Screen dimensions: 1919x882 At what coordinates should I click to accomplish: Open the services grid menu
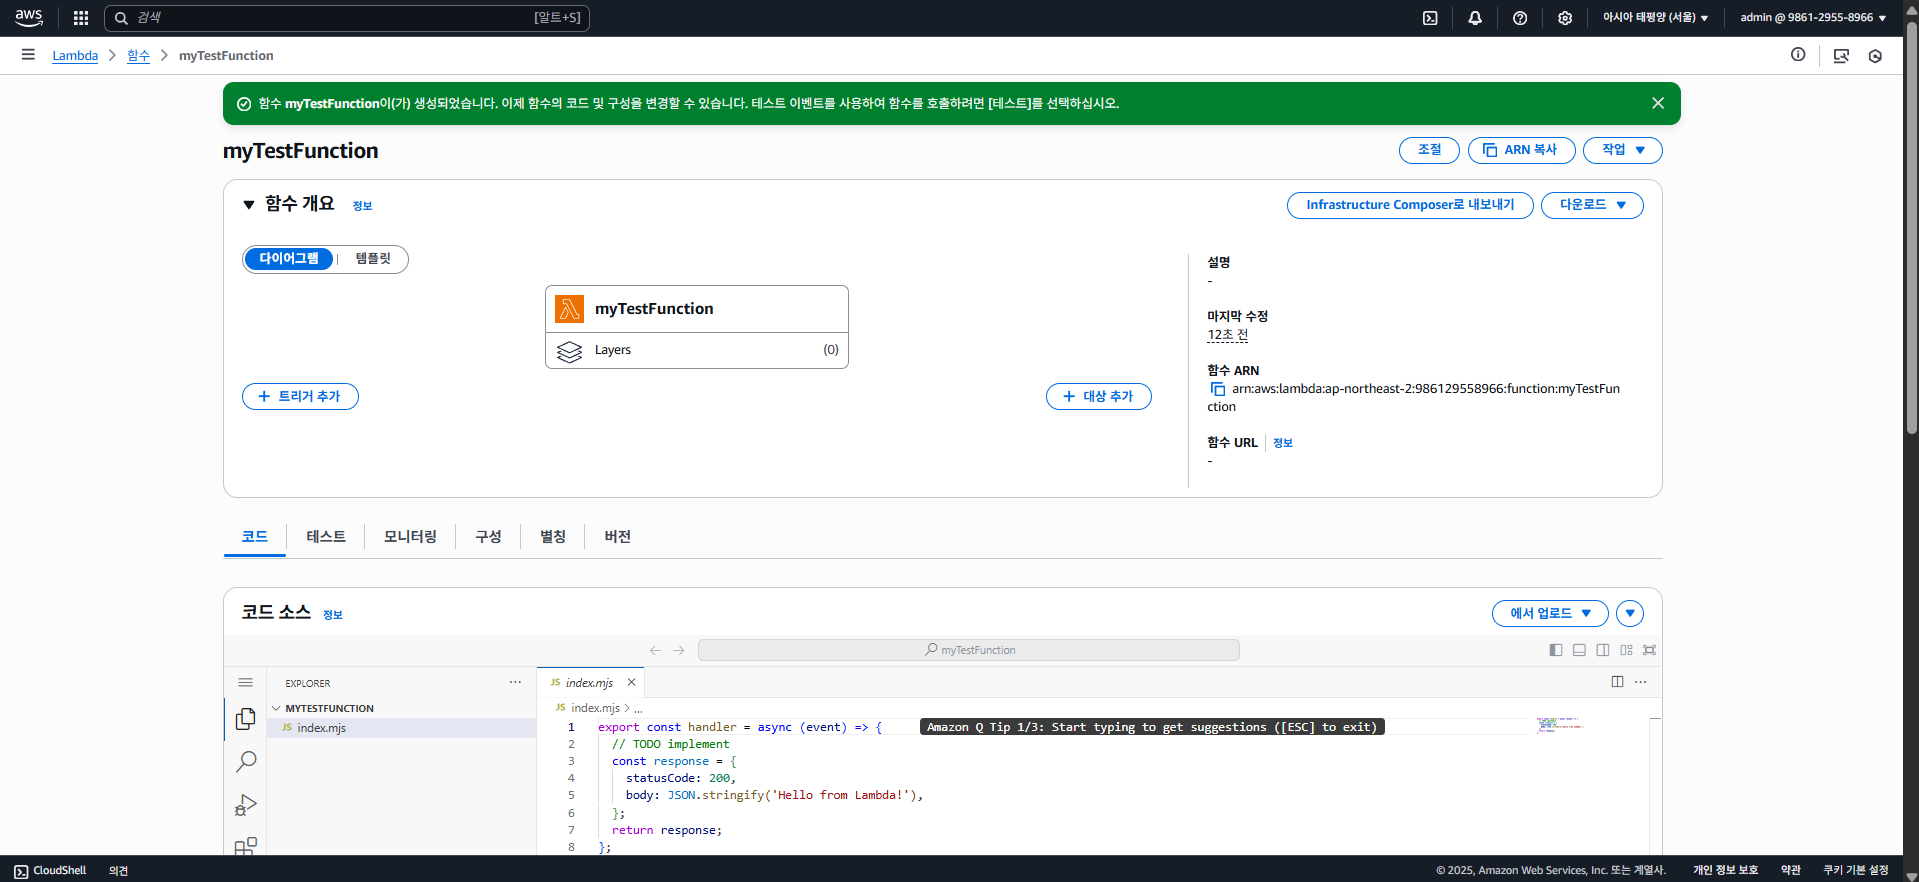81,18
